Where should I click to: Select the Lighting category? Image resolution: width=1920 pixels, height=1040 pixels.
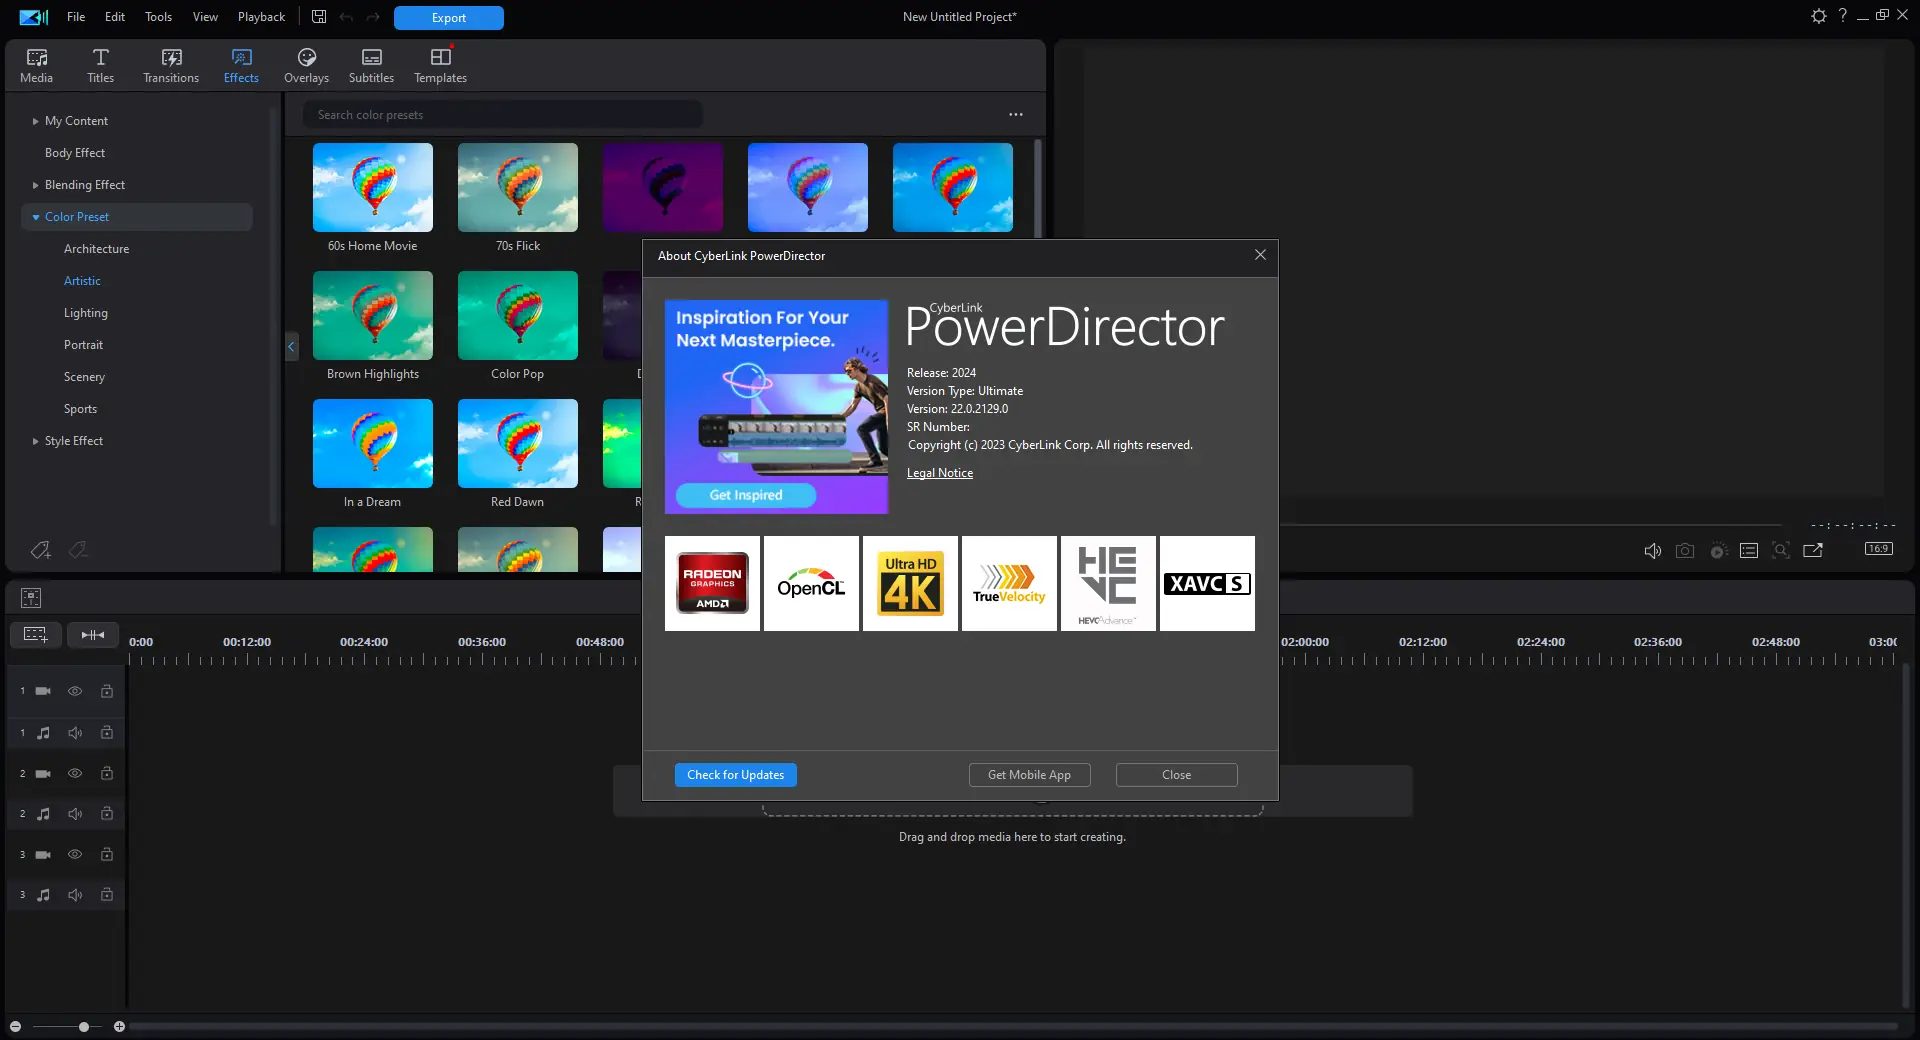tap(86, 313)
